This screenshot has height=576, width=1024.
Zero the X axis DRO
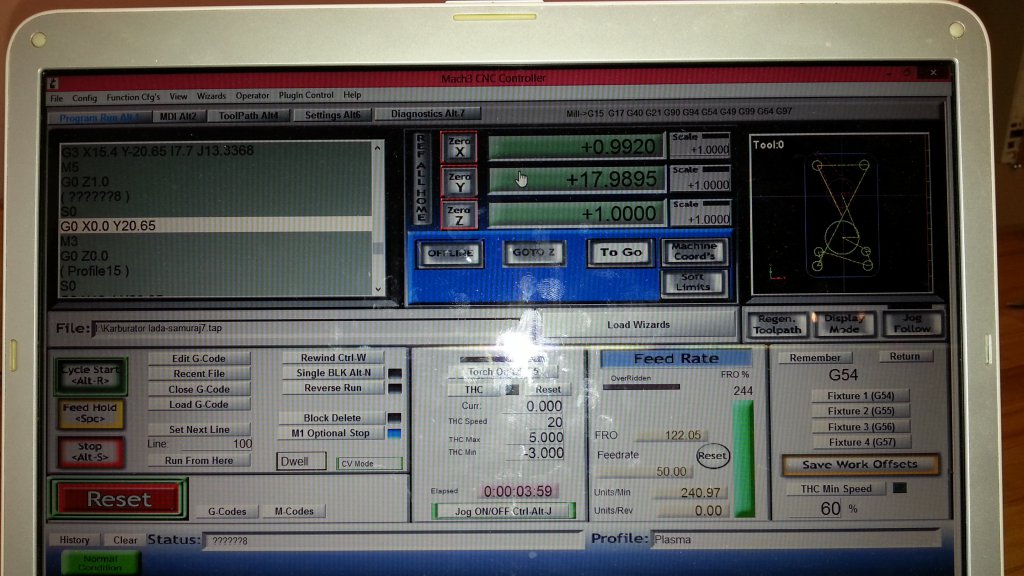[459, 146]
